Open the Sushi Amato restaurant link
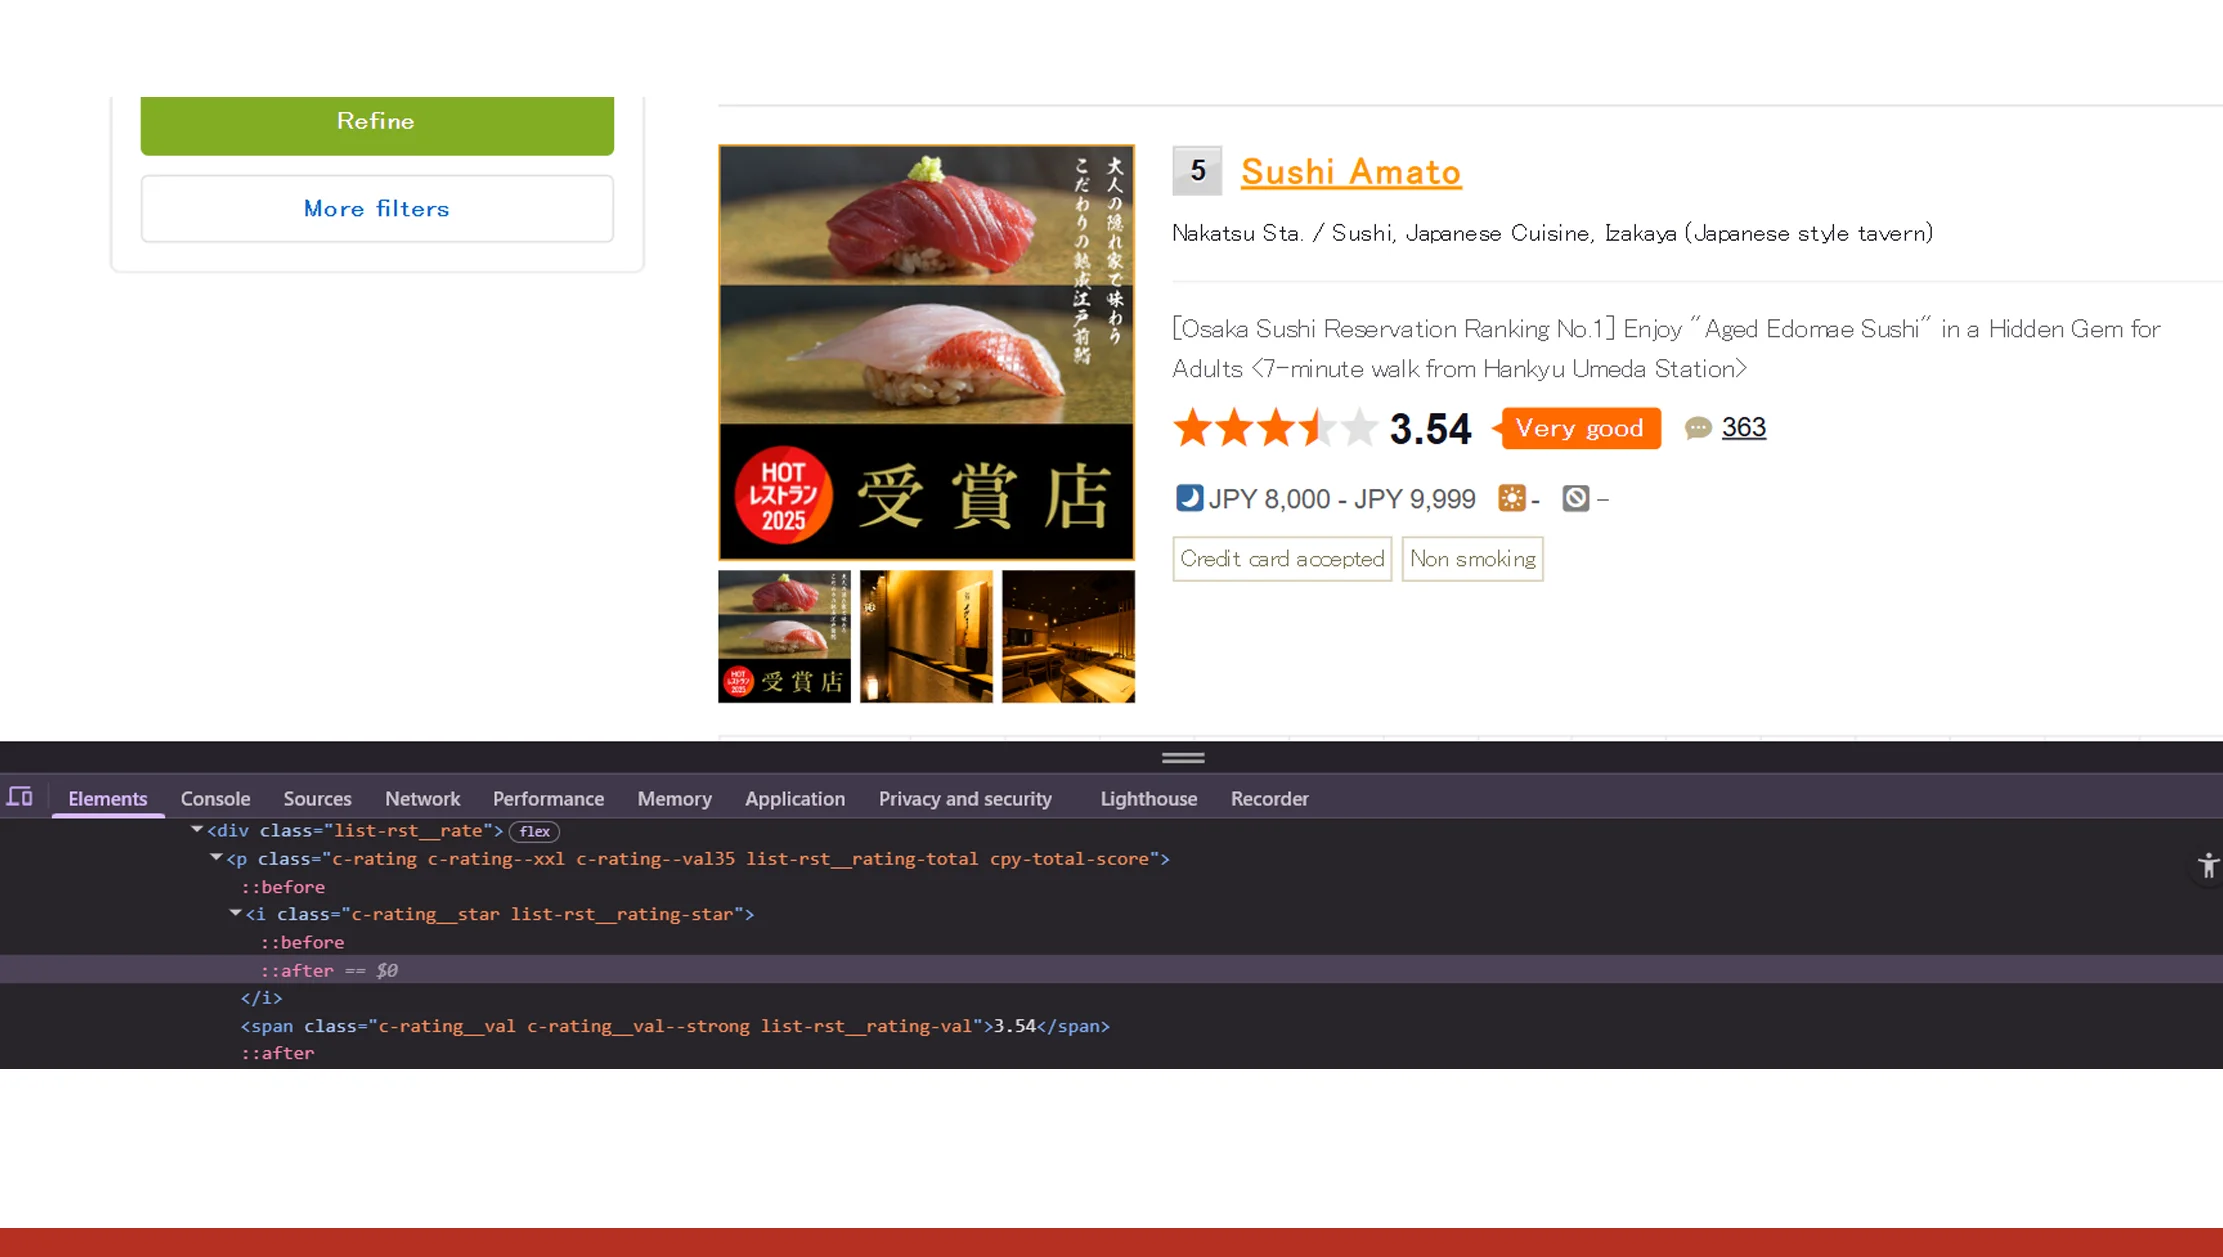2223x1257 pixels. click(1350, 171)
